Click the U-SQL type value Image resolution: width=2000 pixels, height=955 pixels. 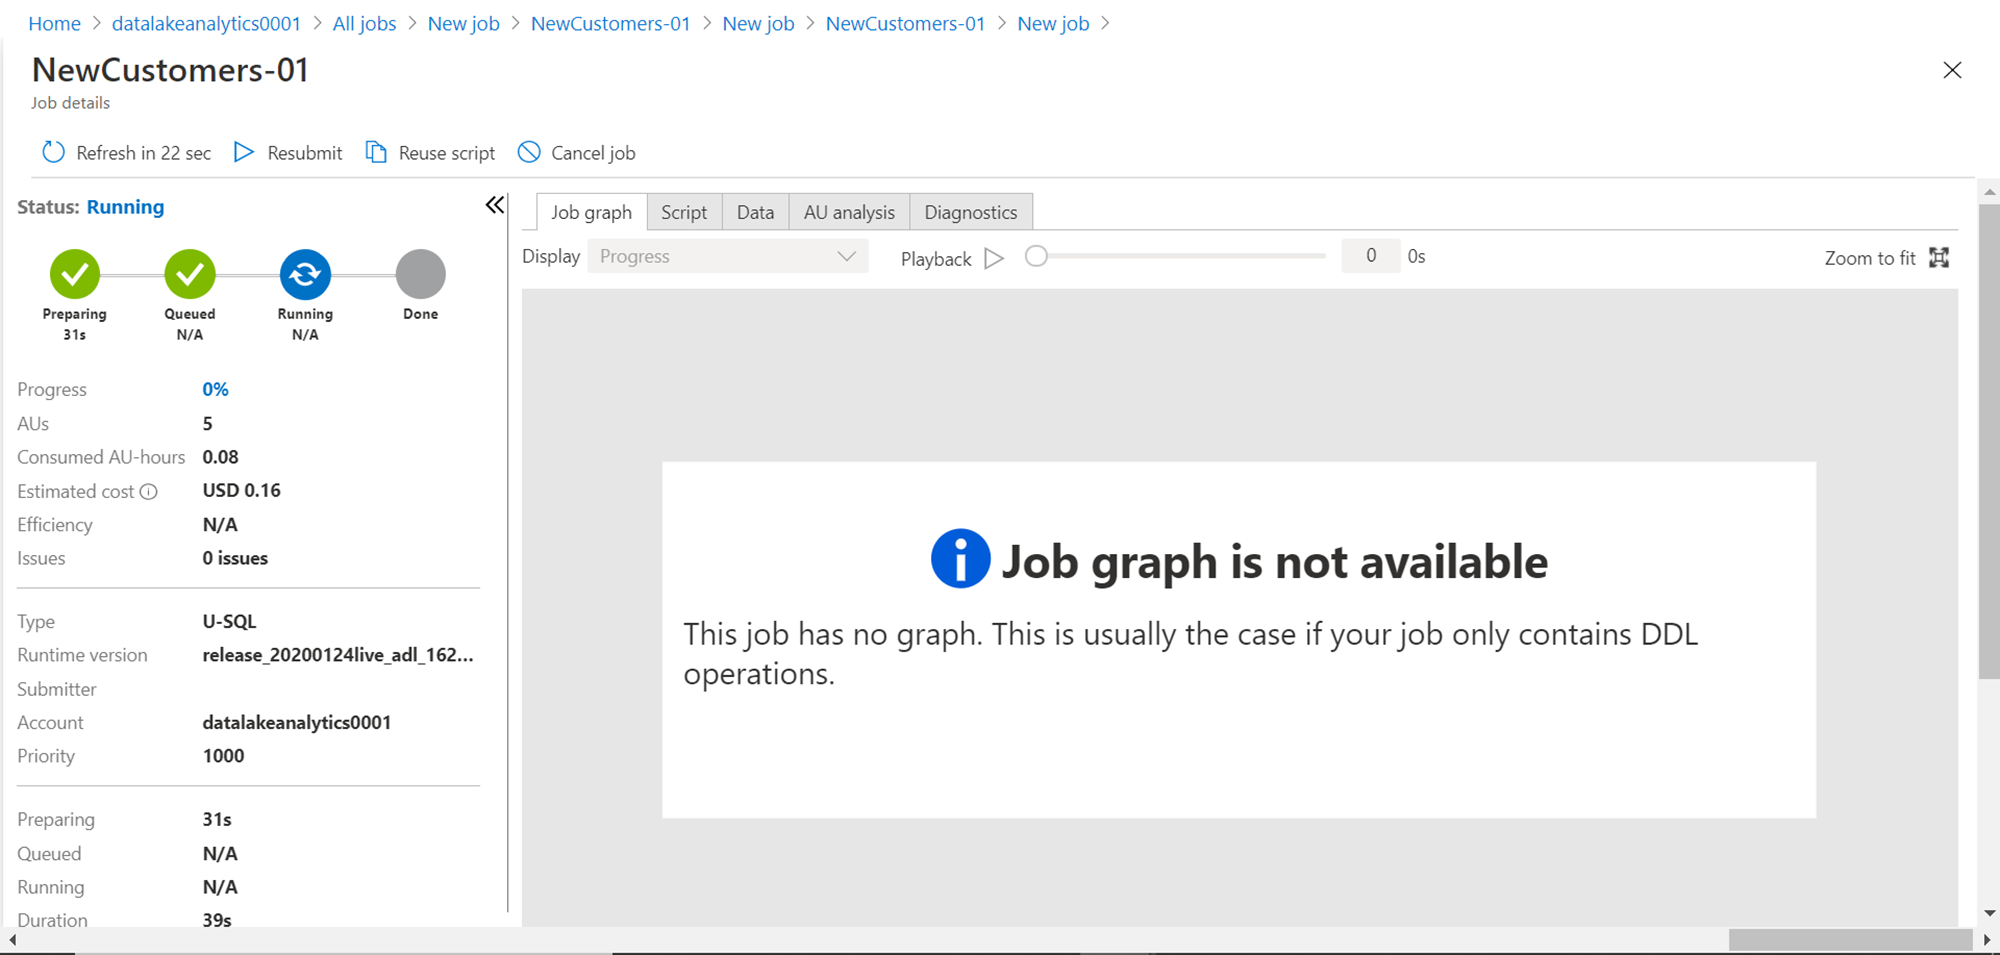point(229,621)
